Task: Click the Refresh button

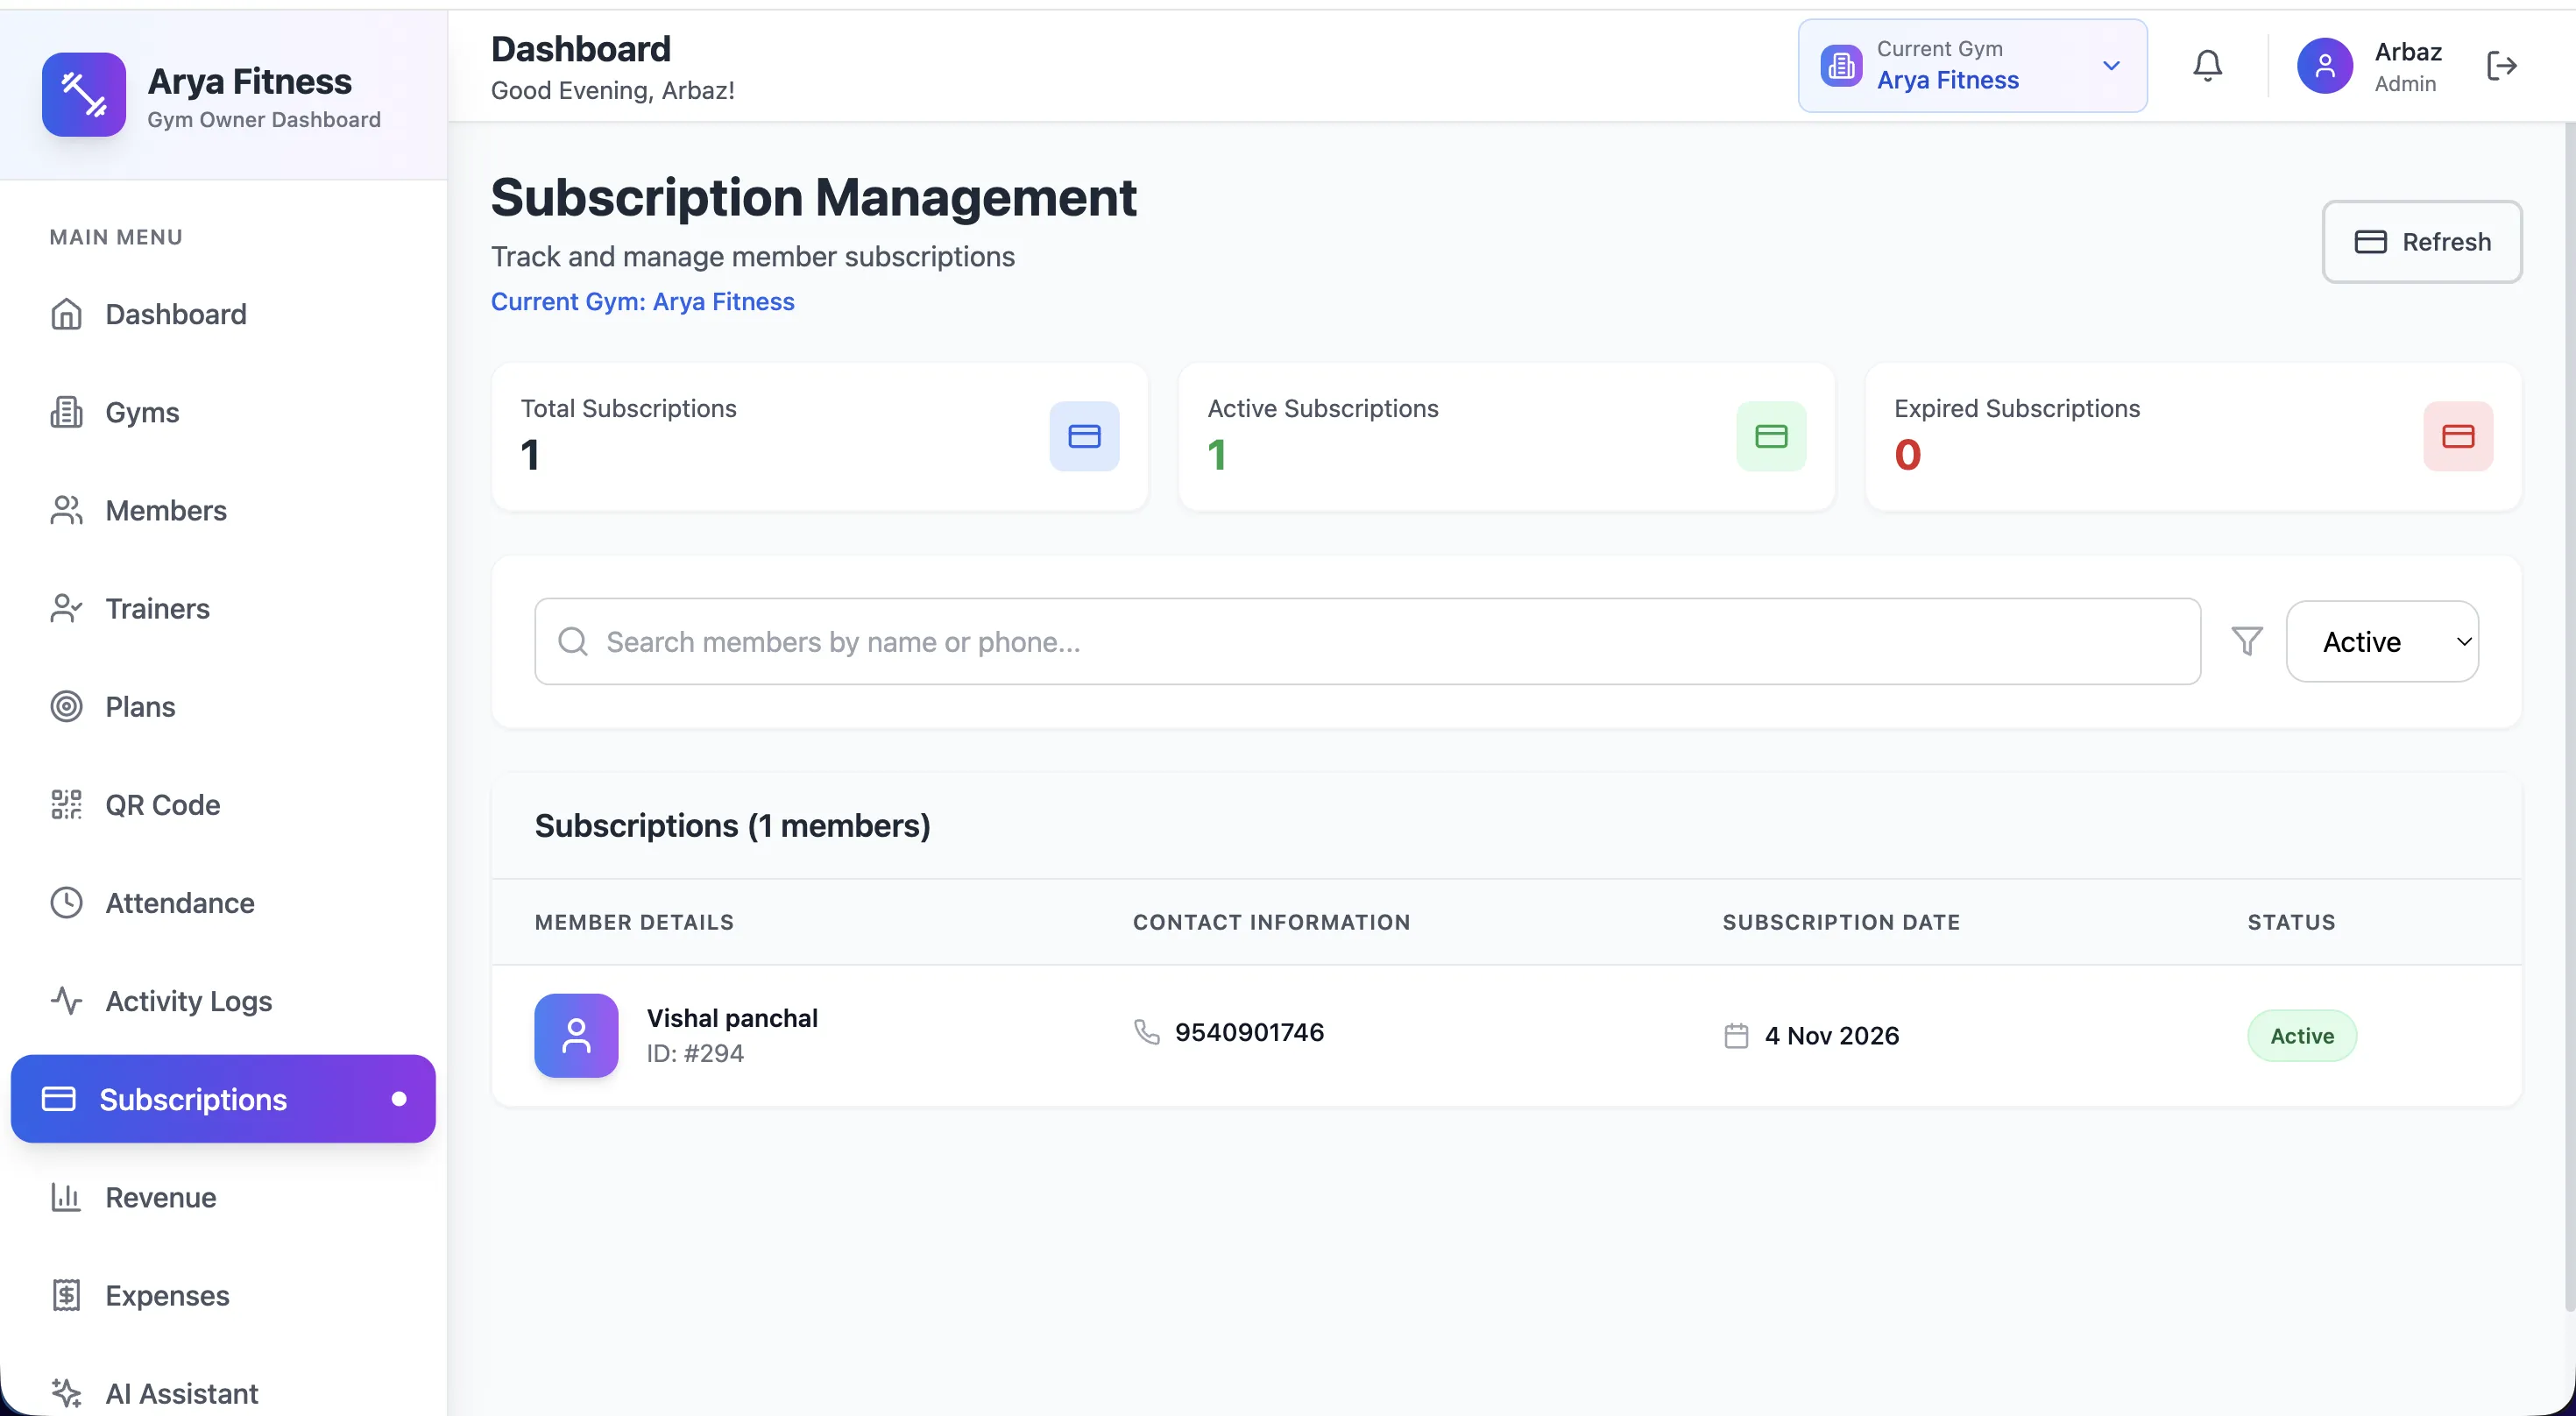Action: click(2422, 241)
